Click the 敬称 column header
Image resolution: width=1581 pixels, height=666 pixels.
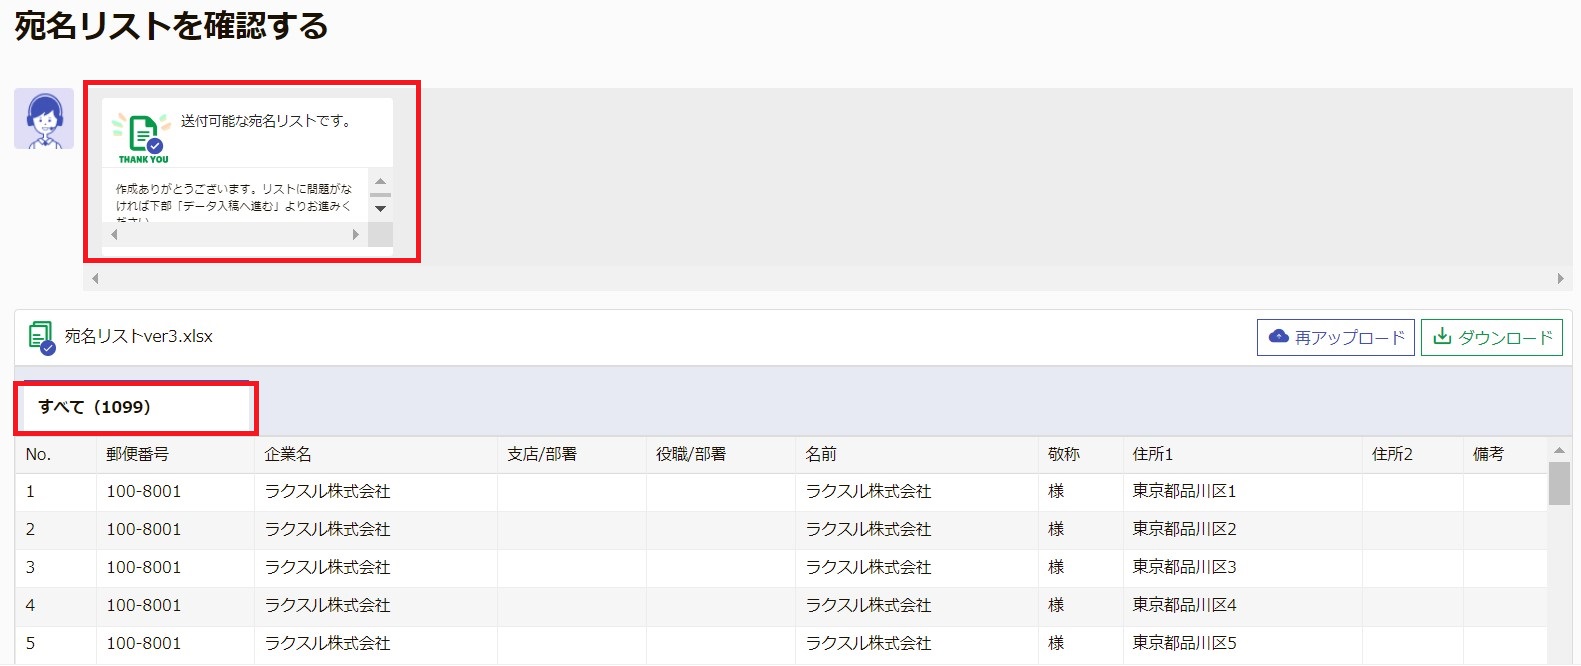[1064, 454]
